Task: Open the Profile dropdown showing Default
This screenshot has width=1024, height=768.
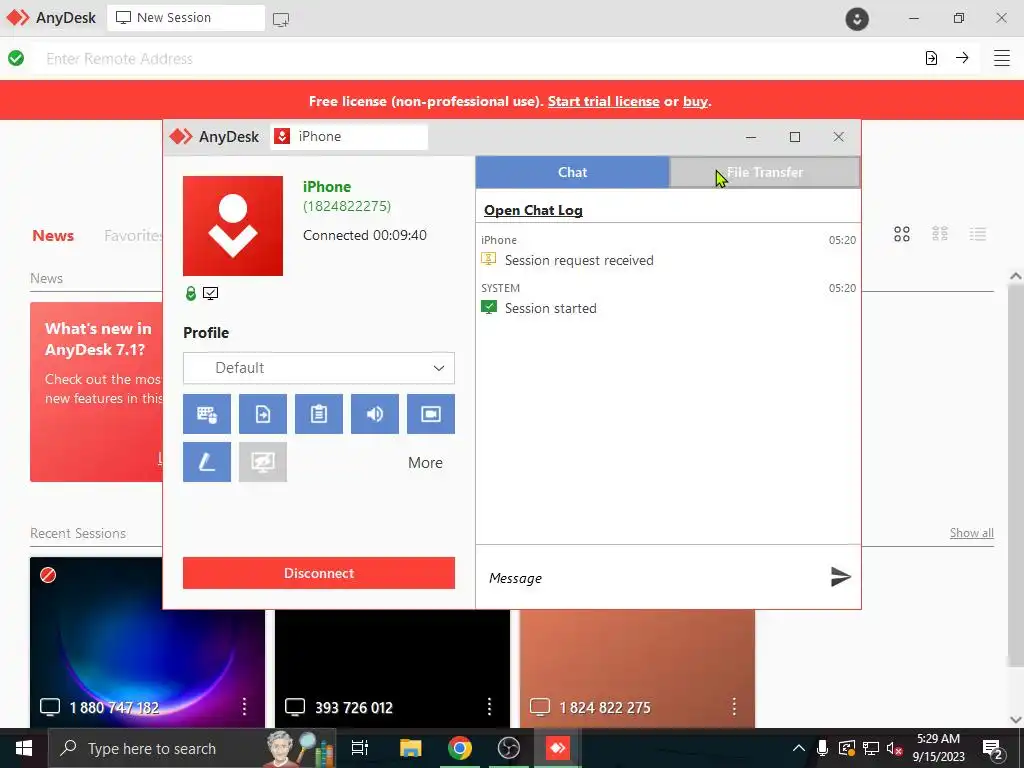Action: coord(319,368)
